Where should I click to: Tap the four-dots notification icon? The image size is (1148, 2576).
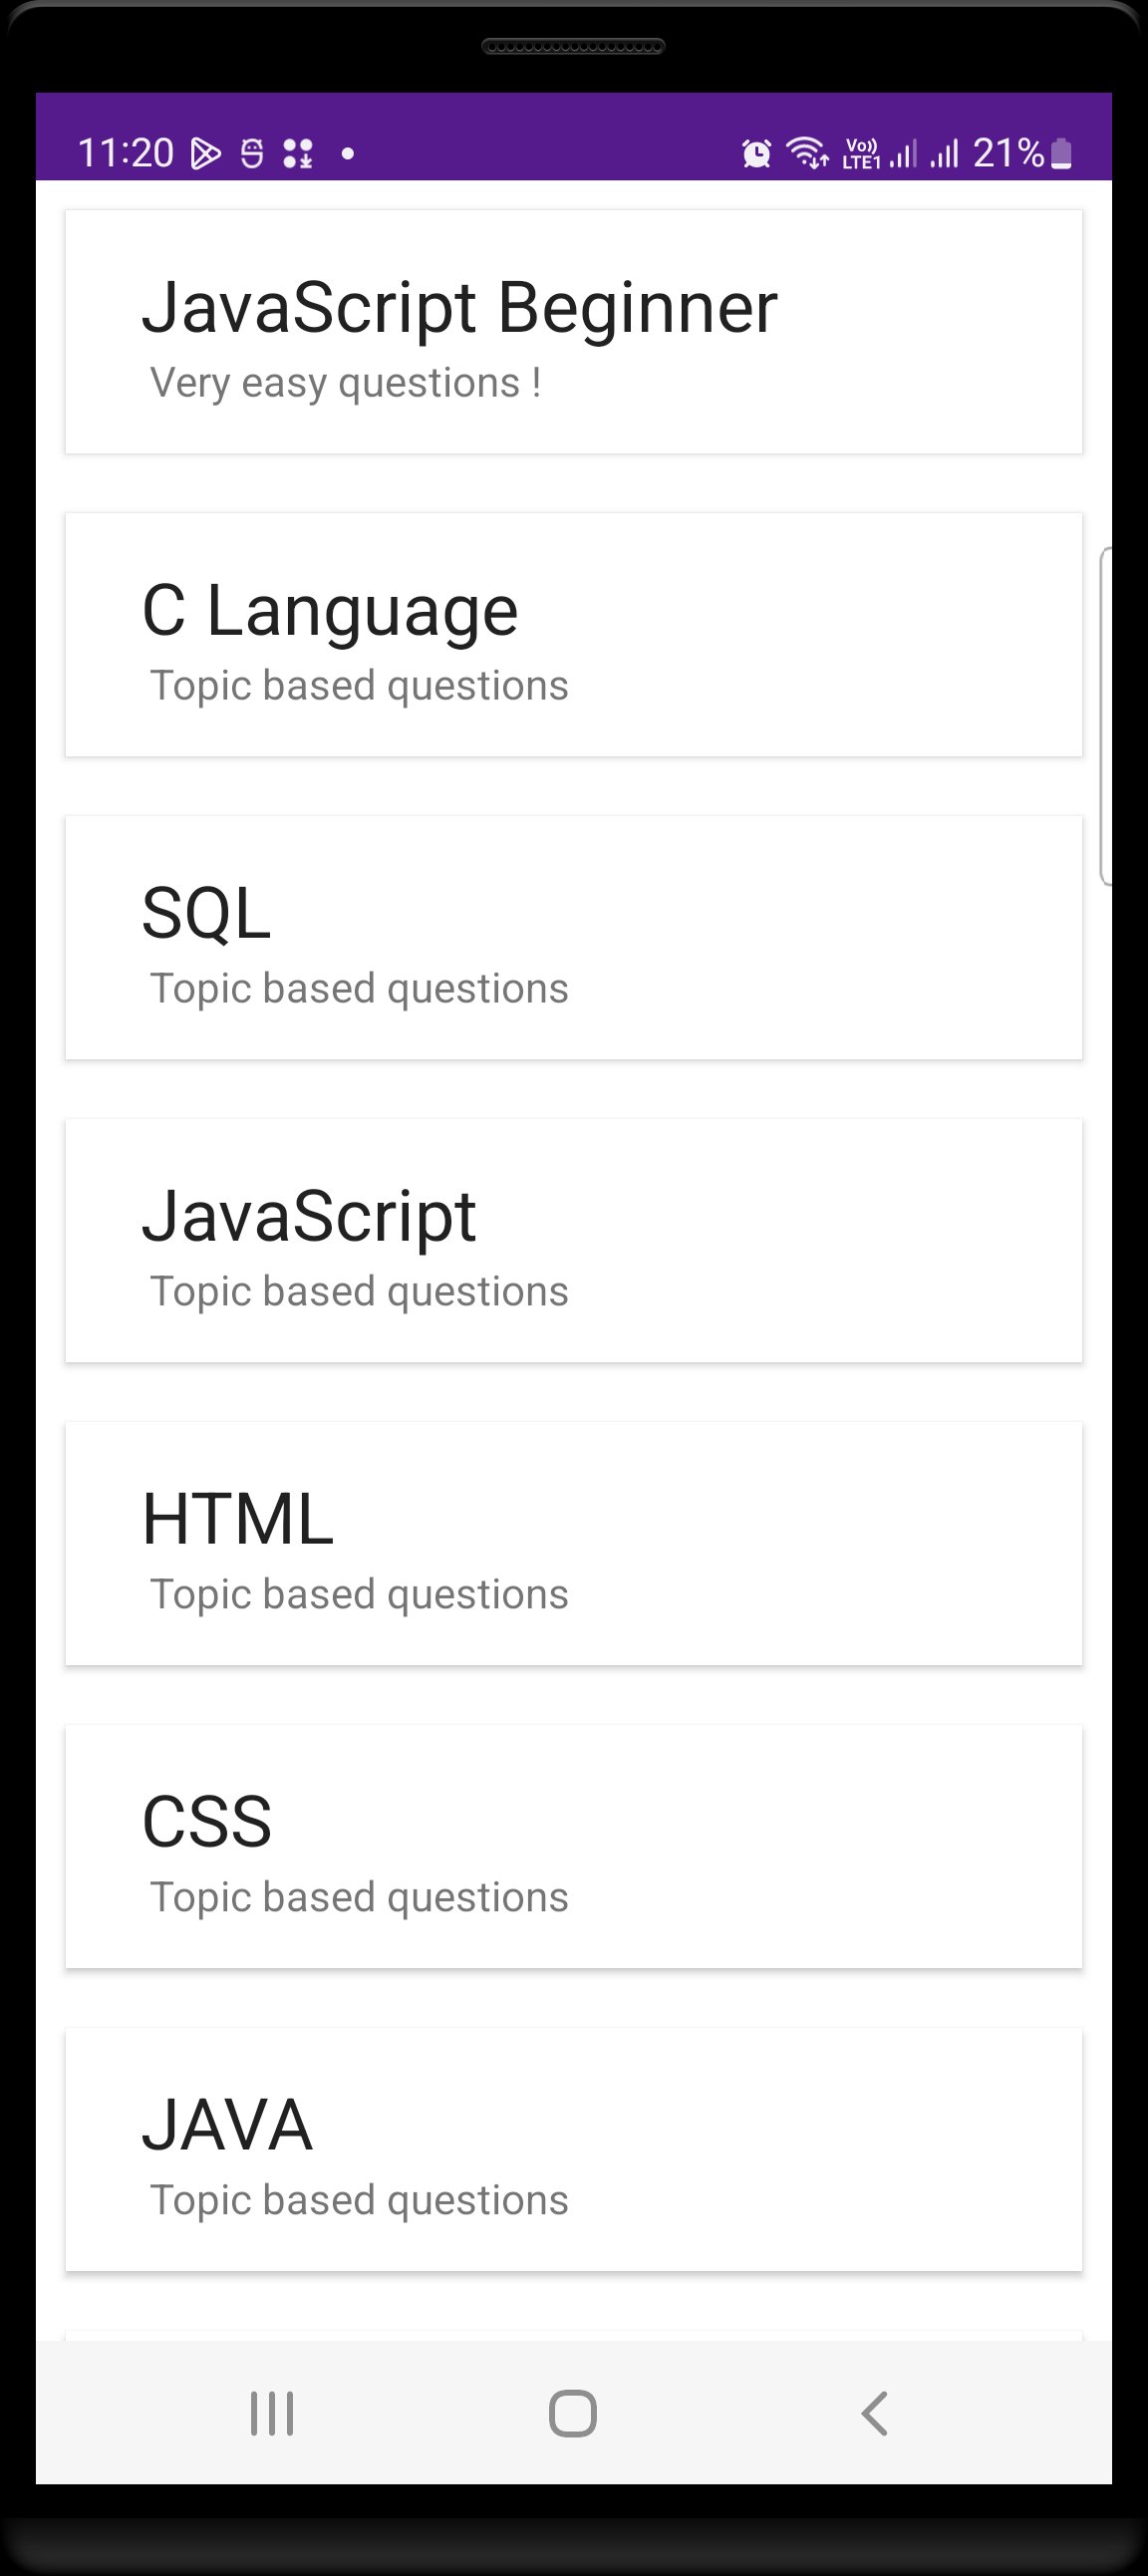[x=298, y=153]
